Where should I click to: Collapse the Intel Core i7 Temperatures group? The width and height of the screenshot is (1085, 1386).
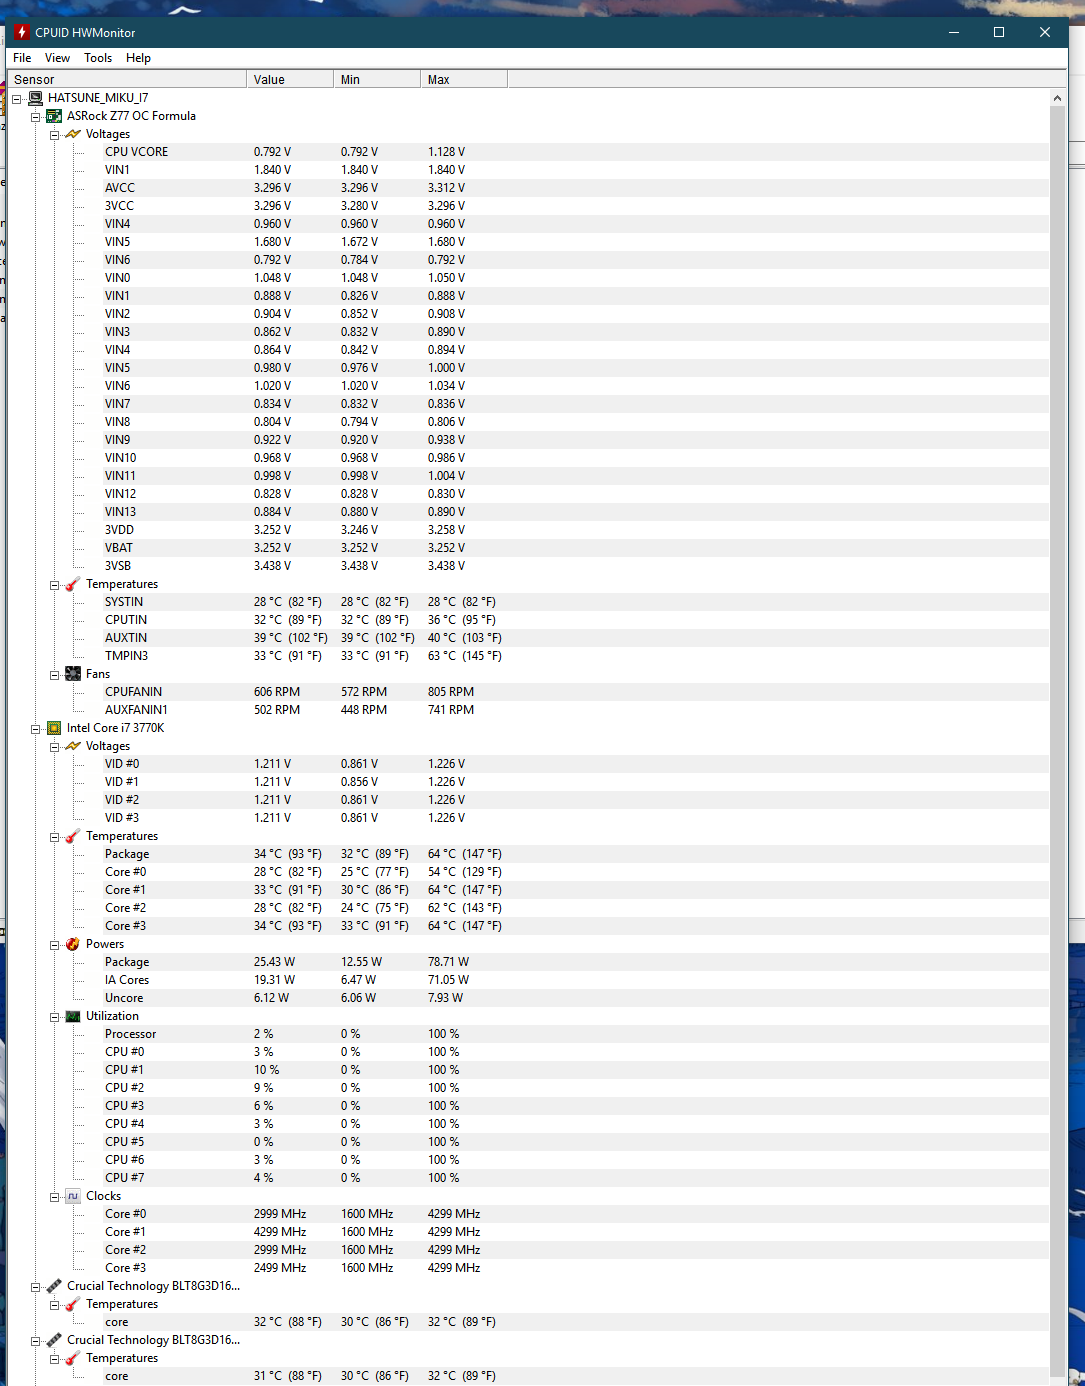55,836
